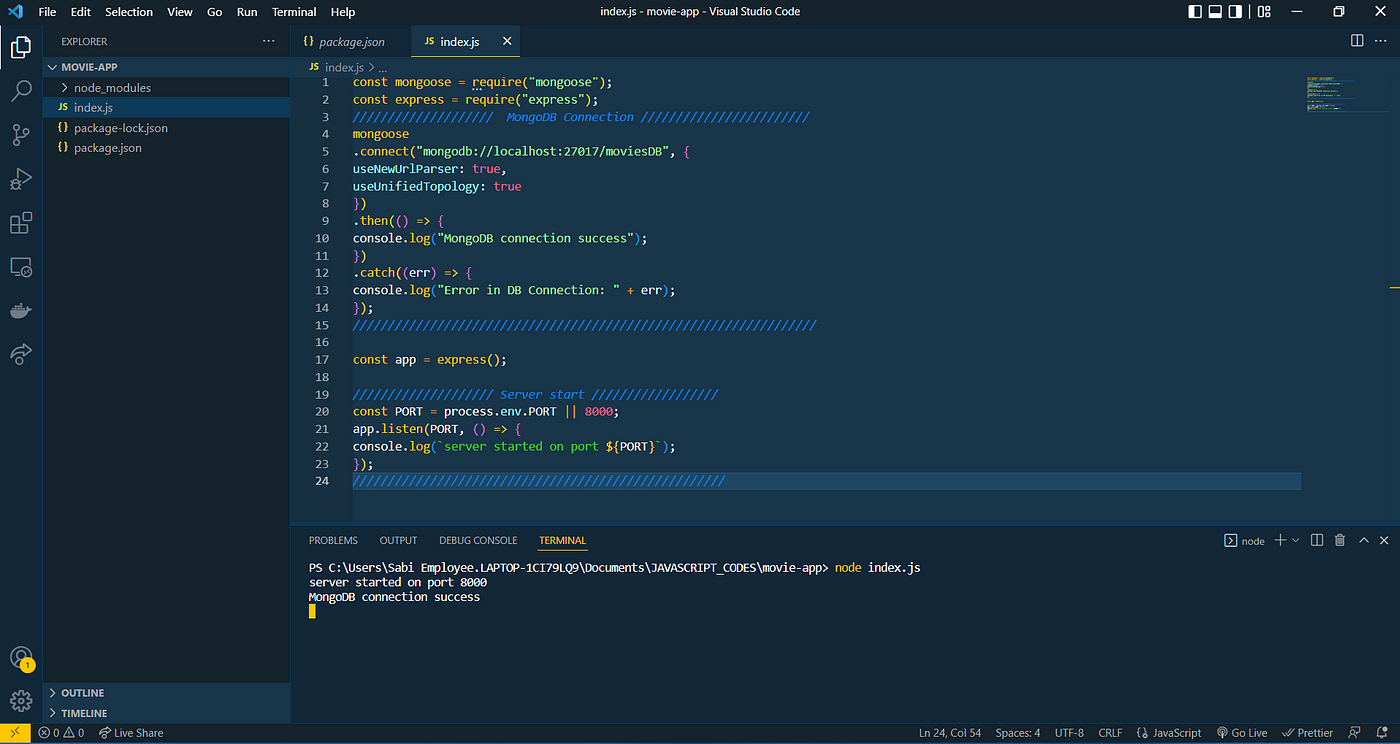The image size is (1400, 744).
Task: Open the Edit menu
Action: [81, 12]
